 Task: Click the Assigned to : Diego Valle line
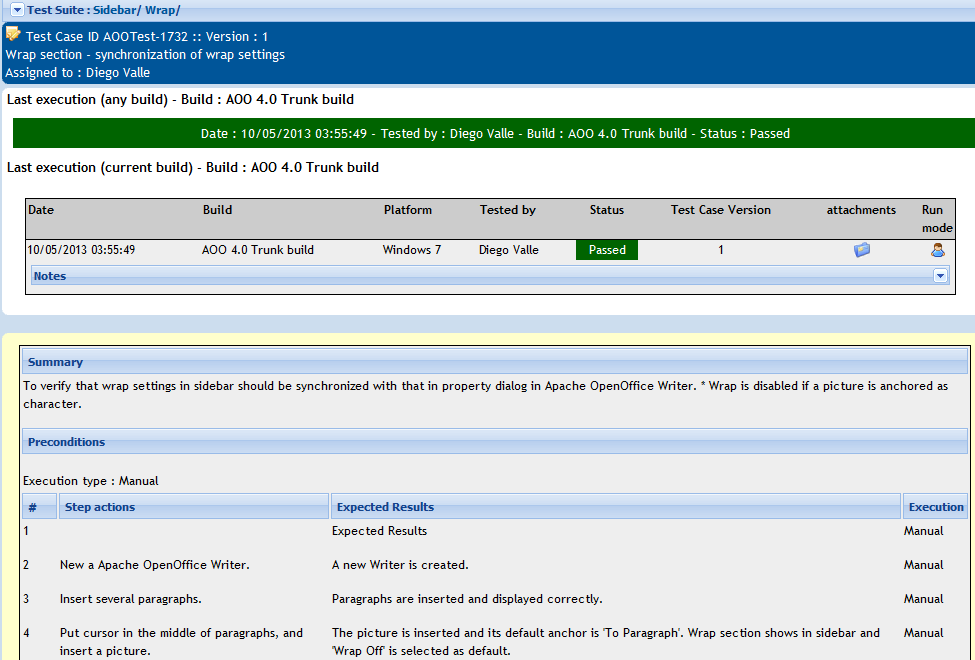coord(78,72)
